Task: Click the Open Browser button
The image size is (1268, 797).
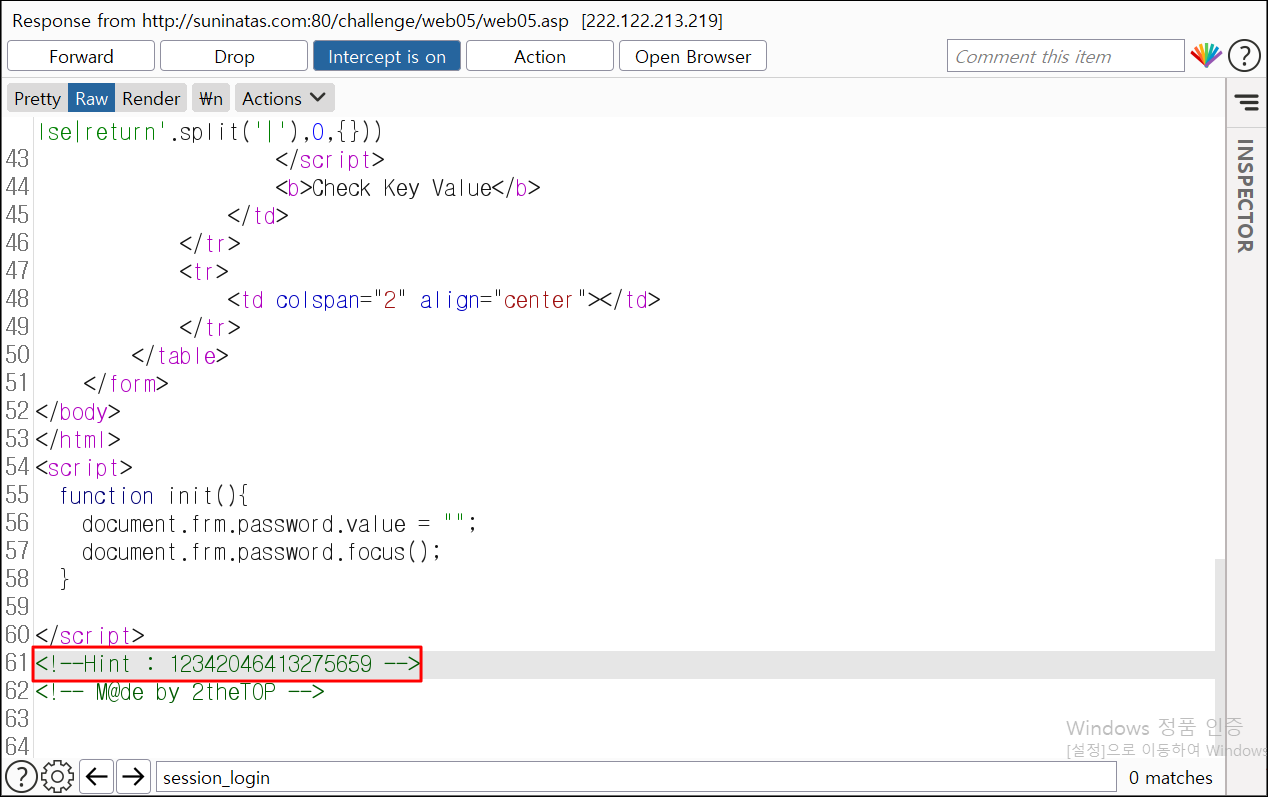Action: point(693,56)
